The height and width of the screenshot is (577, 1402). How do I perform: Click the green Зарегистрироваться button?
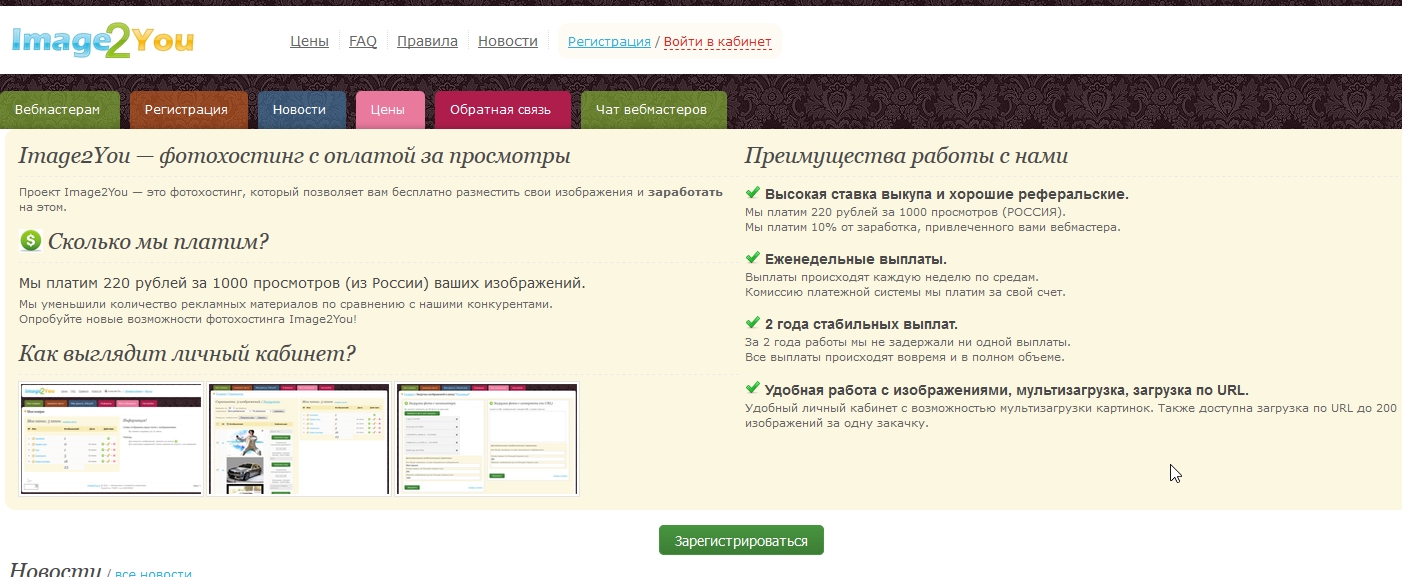coord(741,540)
